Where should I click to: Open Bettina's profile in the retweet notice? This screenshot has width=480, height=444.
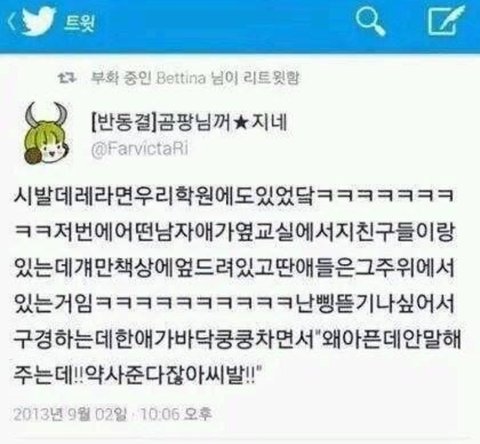(181, 78)
